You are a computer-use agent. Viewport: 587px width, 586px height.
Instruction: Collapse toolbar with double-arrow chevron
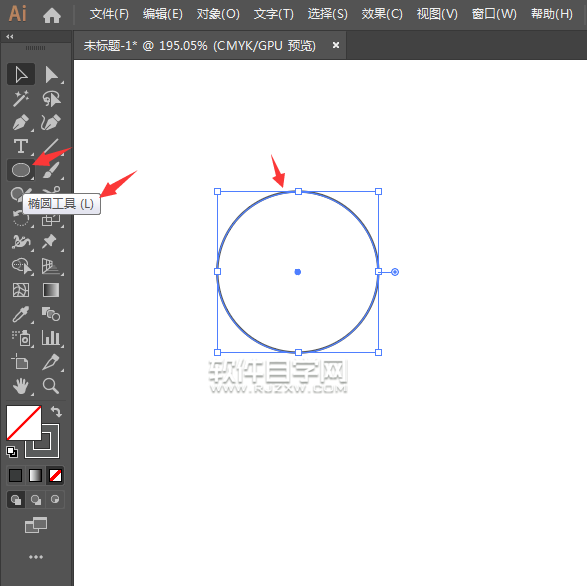pos(10,37)
